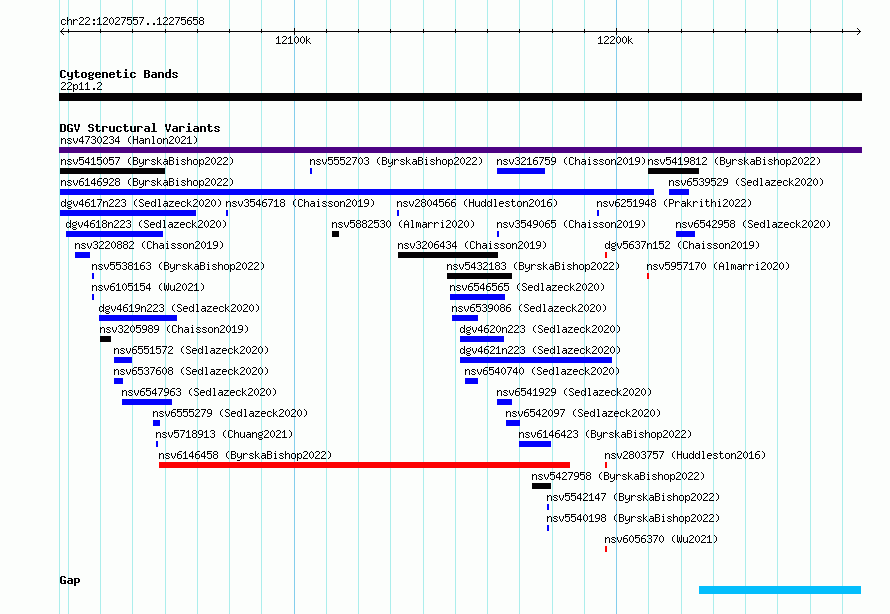Image resolution: width=890 pixels, height=614 pixels.
Task: Open nsv6542097 (Sedlazeck2020) variant
Action: (583, 413)
